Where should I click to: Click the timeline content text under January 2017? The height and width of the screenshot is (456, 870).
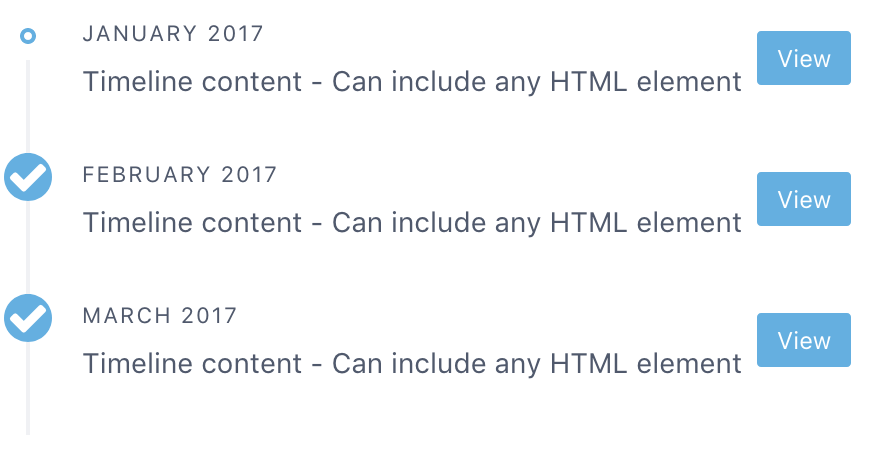[412, 82]
